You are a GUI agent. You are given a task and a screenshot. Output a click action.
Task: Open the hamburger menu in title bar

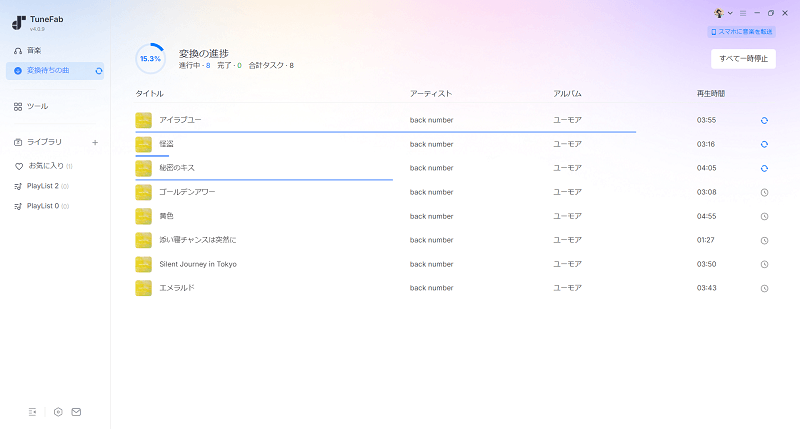(x=743, y=13)
